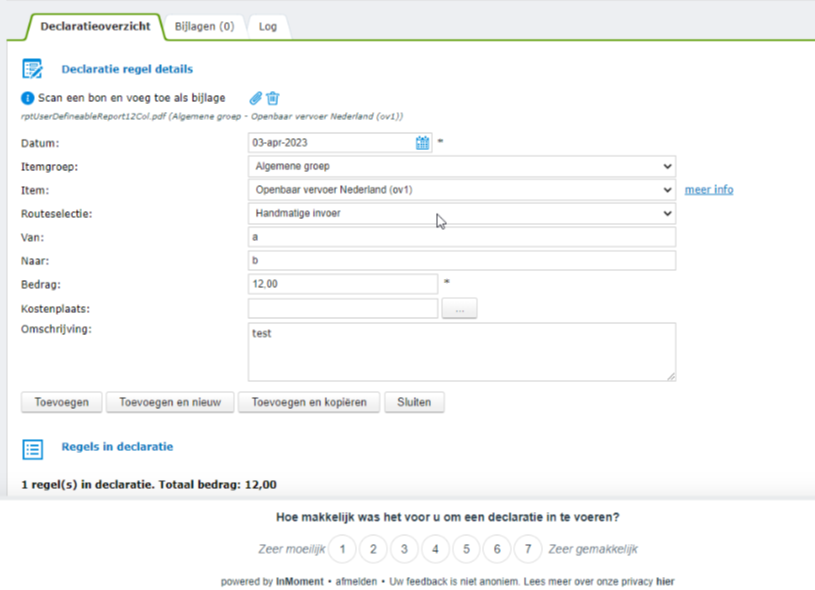This screenshot has width=815, height=590.
Task: Click the blue info icon near scan text
Action: coord(28,98)
